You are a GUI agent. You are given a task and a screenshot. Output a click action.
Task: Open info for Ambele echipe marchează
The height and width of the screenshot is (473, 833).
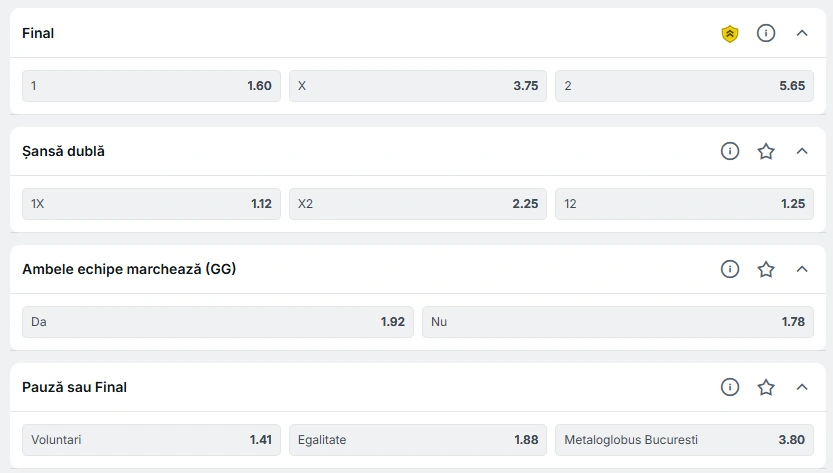tap(730, 269)
